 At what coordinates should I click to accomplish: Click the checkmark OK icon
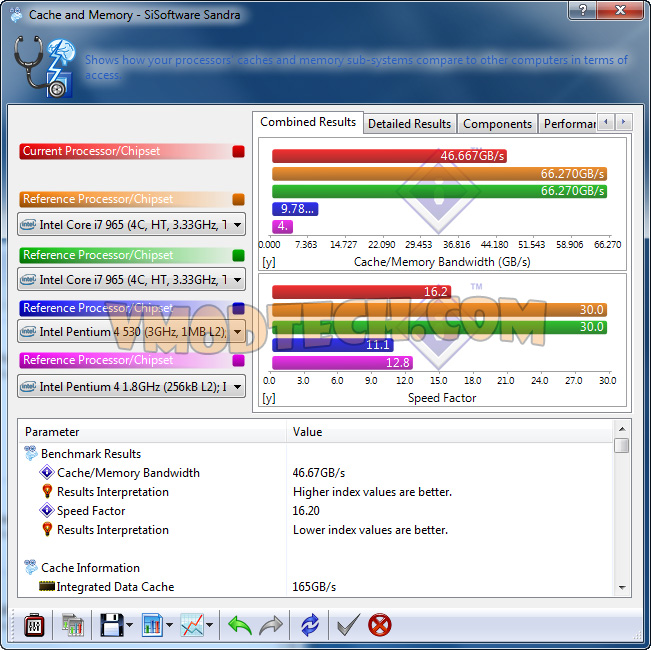(x=348, y=625)
